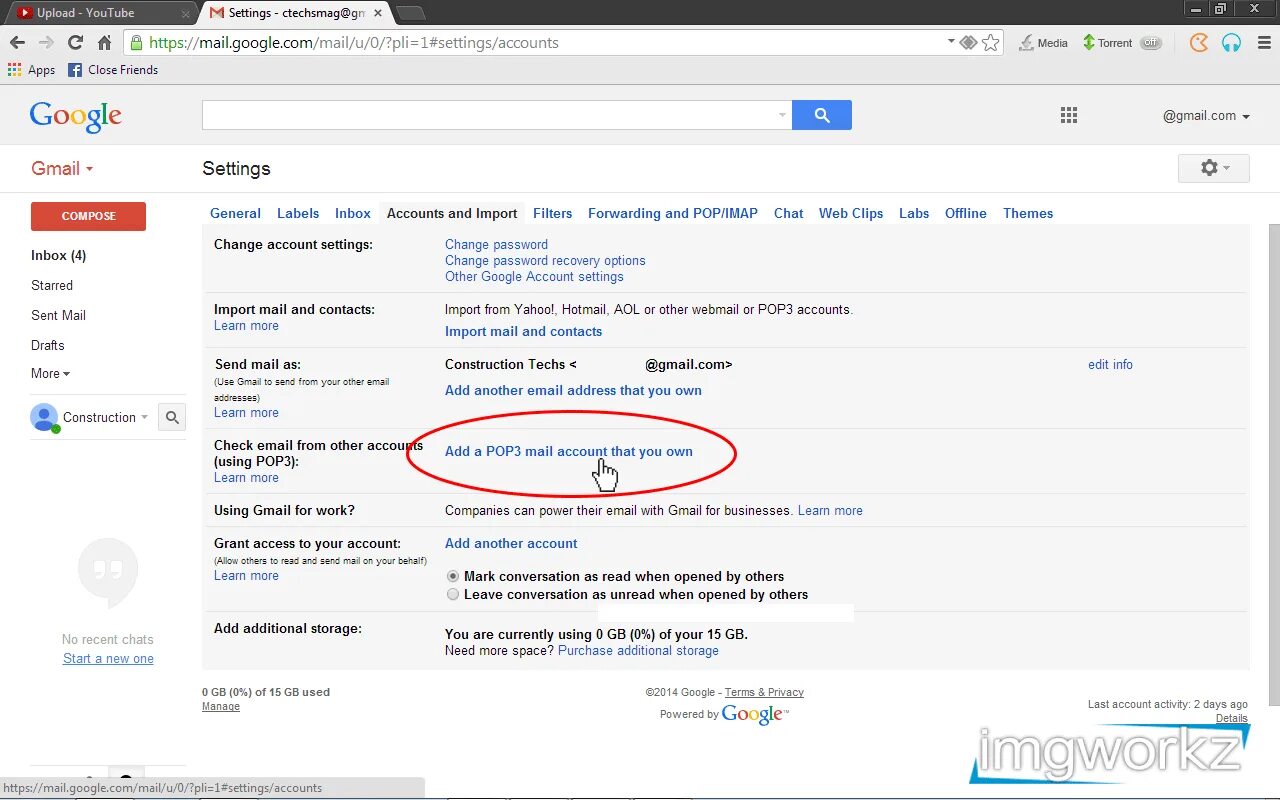The width and height of the screenshot is (1280, 800).
Task: Click the Construction profile avatar
Action: click(x=44, y=417)
